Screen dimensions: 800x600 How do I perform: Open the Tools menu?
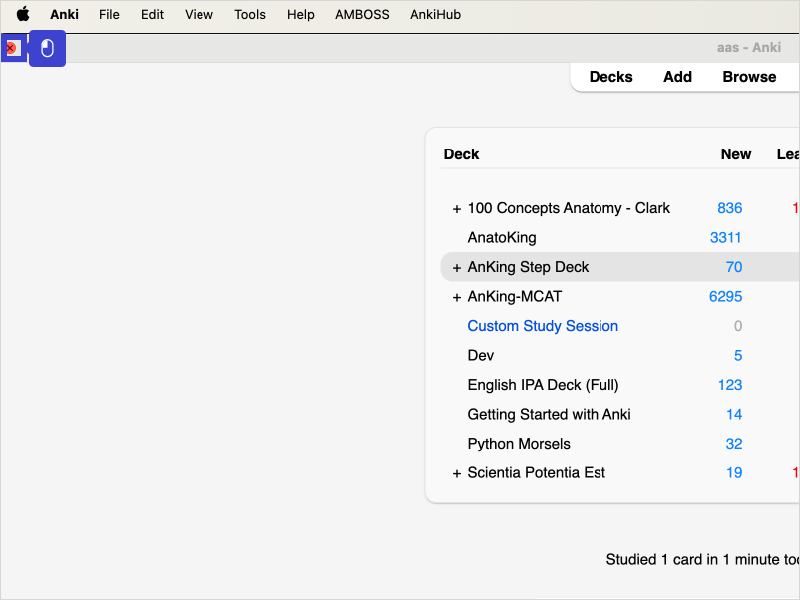pyautogui.click(x=250, y=14)
